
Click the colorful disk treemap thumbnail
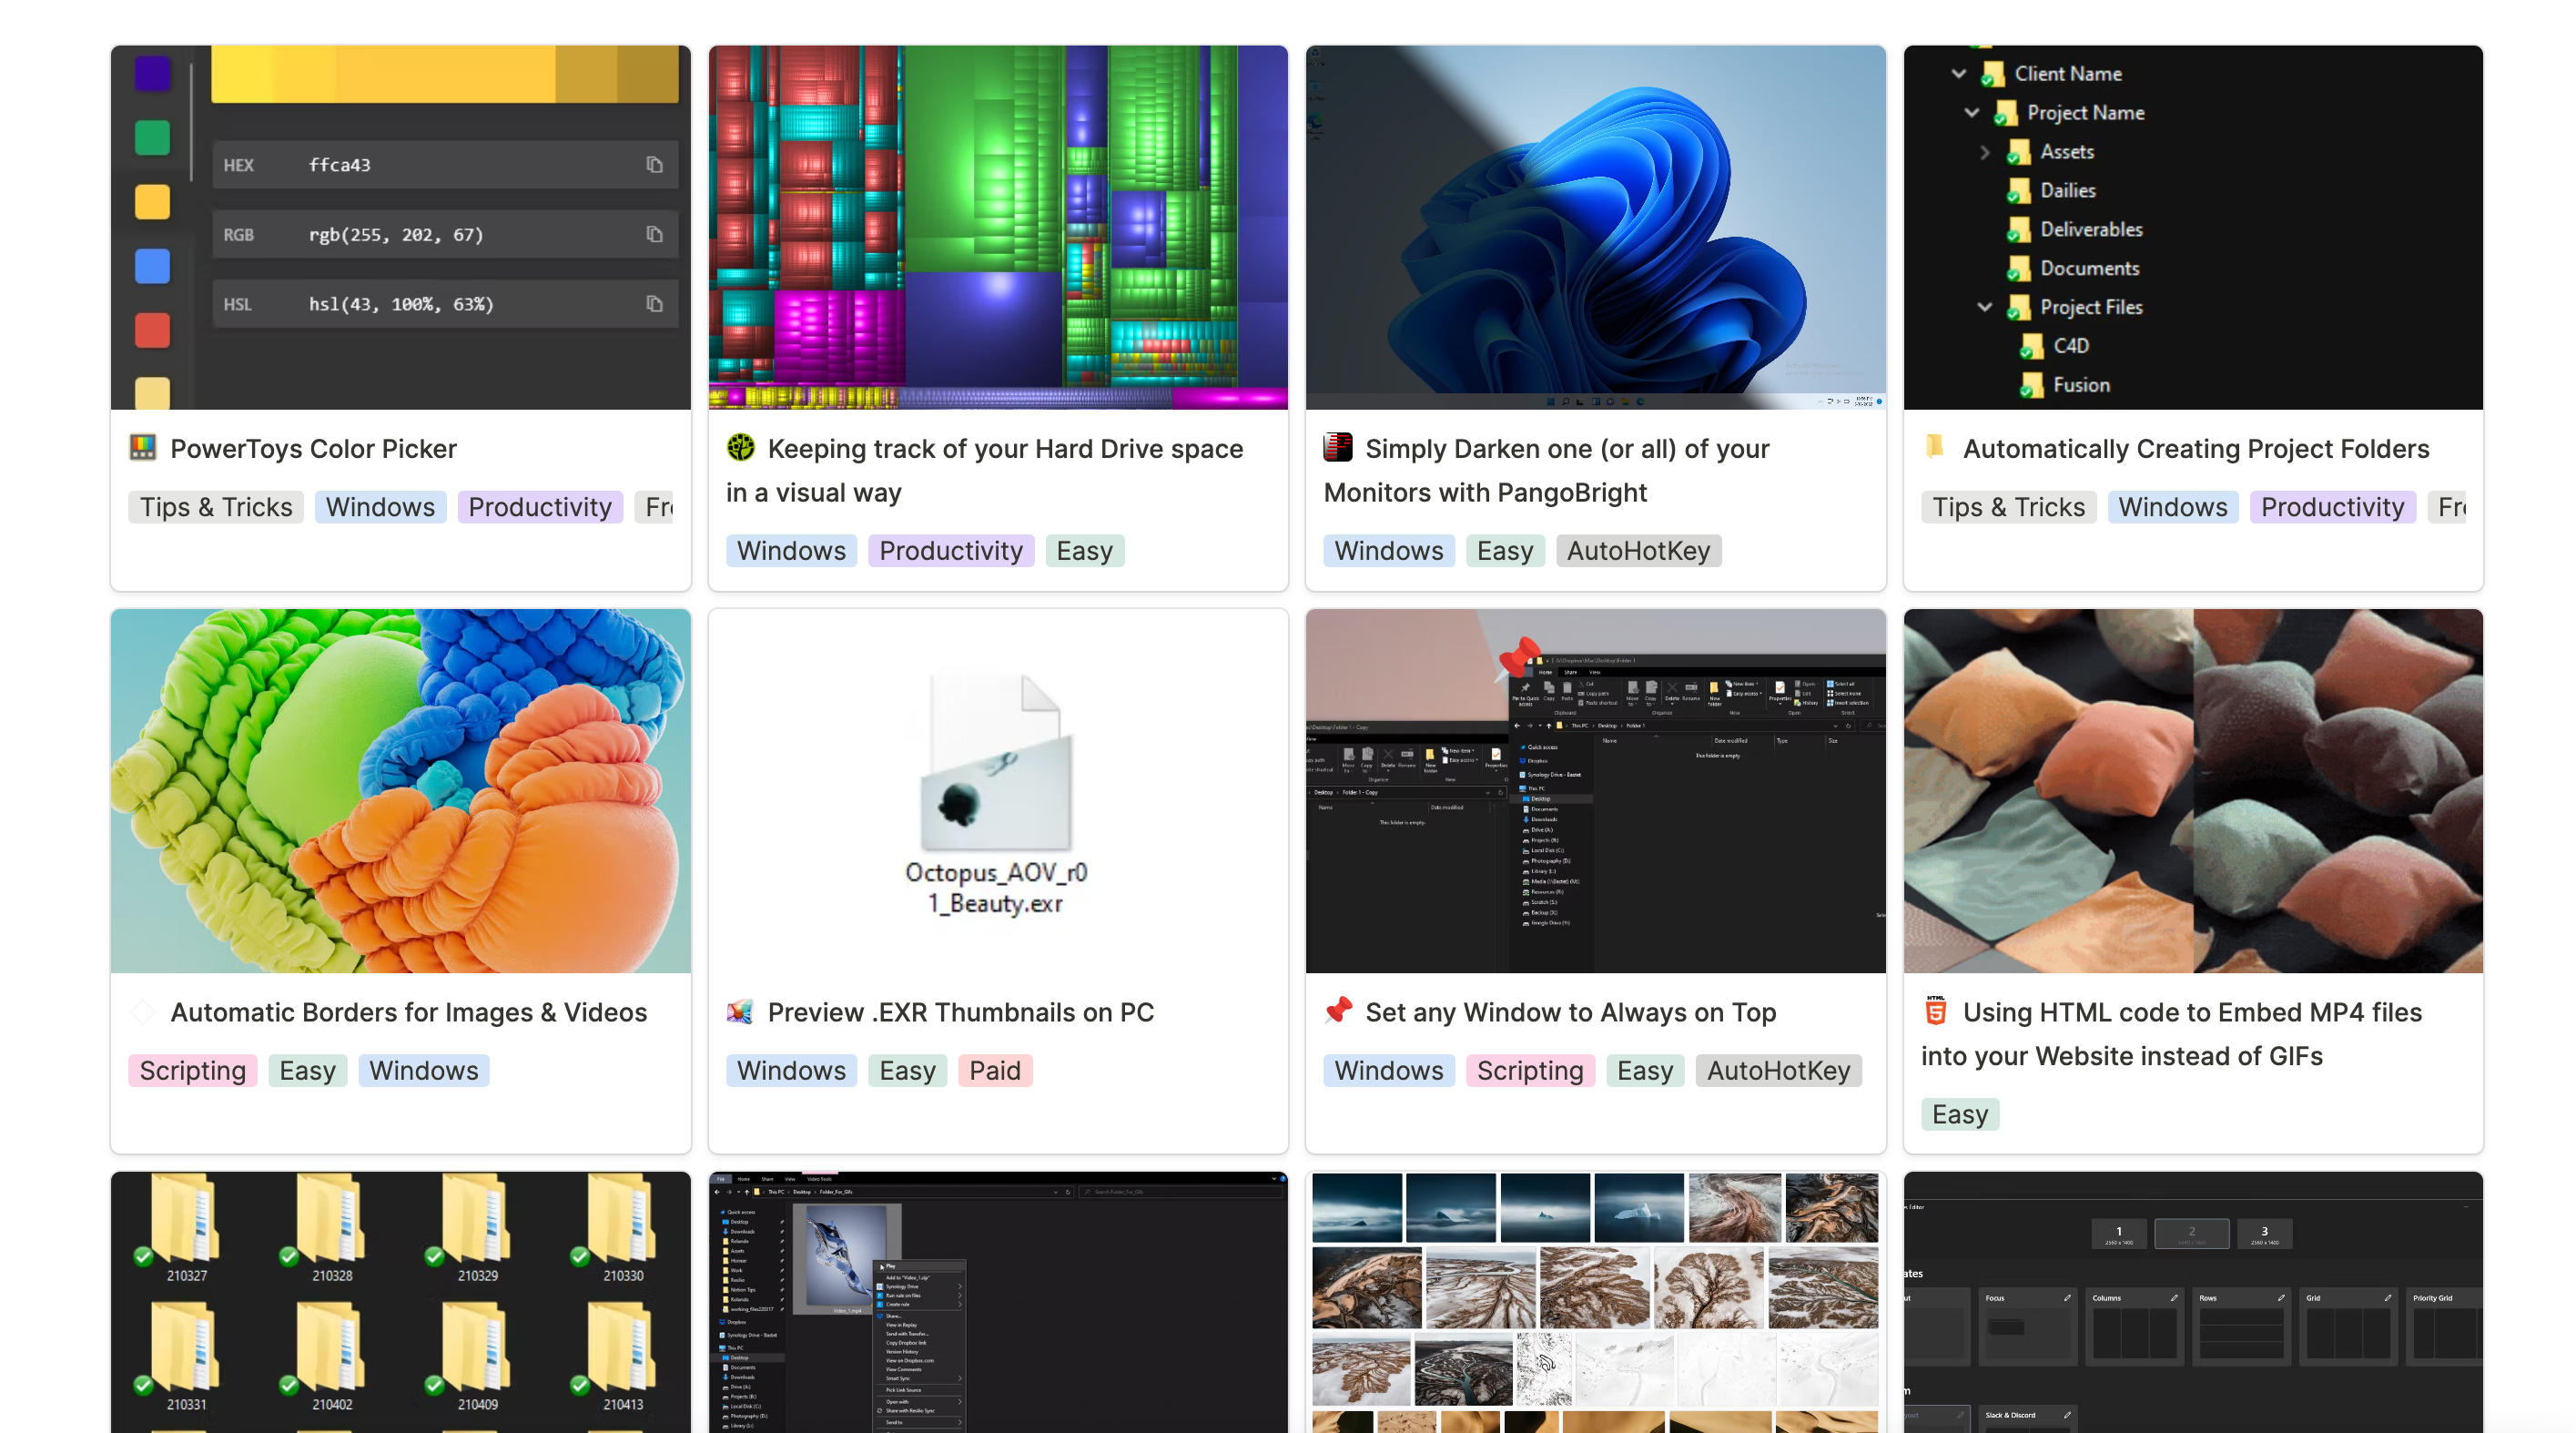point(998,227)
